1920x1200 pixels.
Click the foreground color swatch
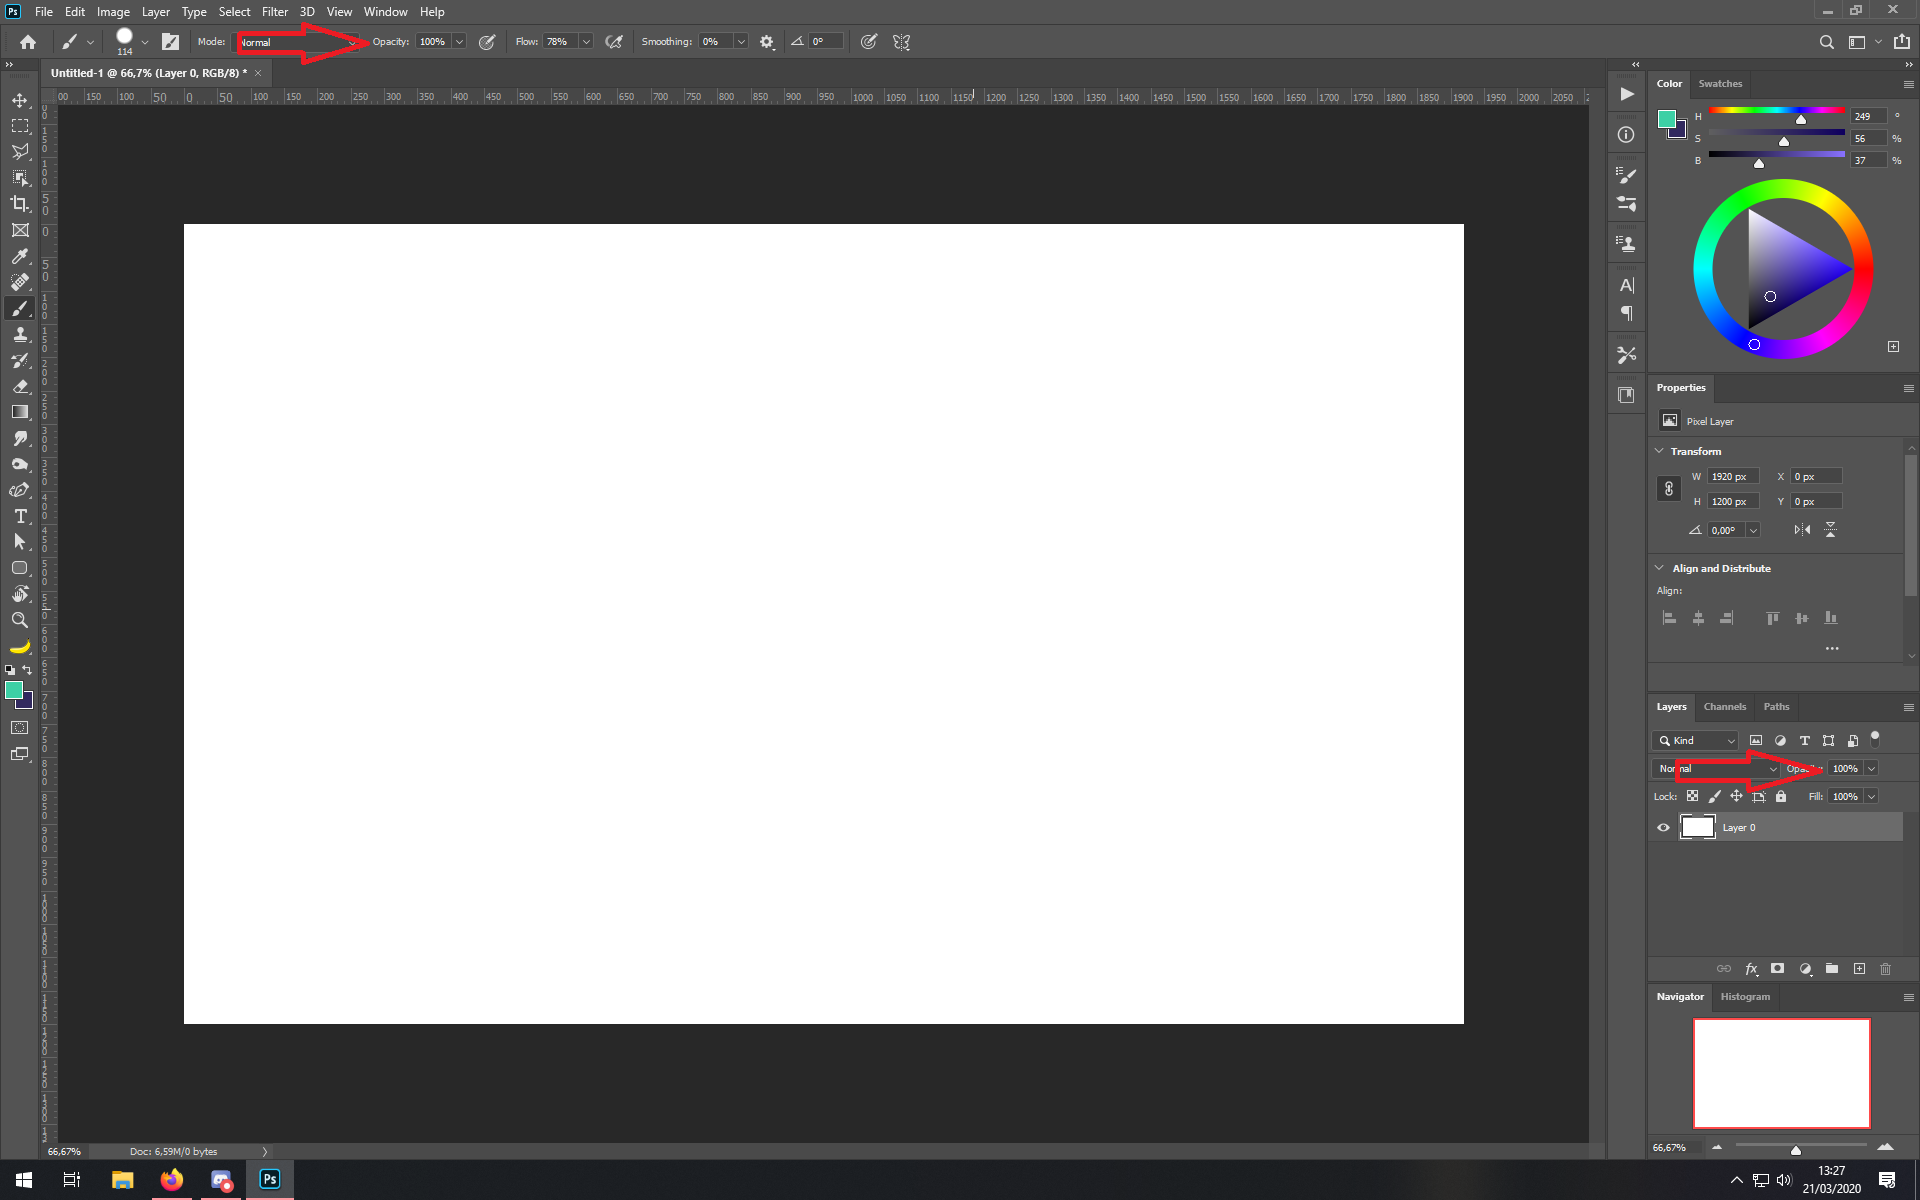pyautogui.click(x=13, y=690)
